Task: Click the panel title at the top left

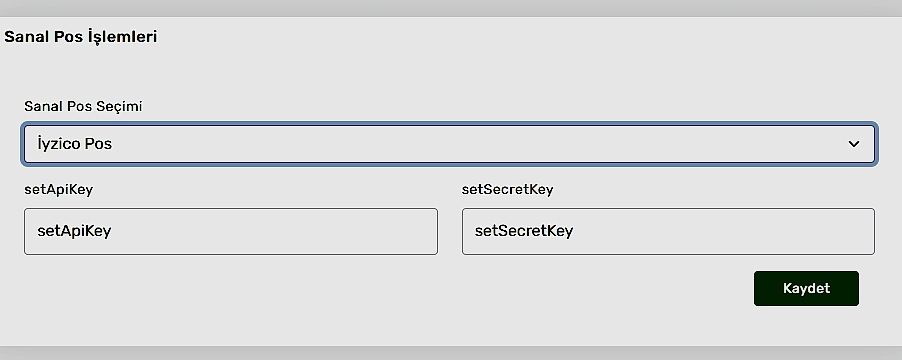Action: pyautogui.click(x=81, y=37)
